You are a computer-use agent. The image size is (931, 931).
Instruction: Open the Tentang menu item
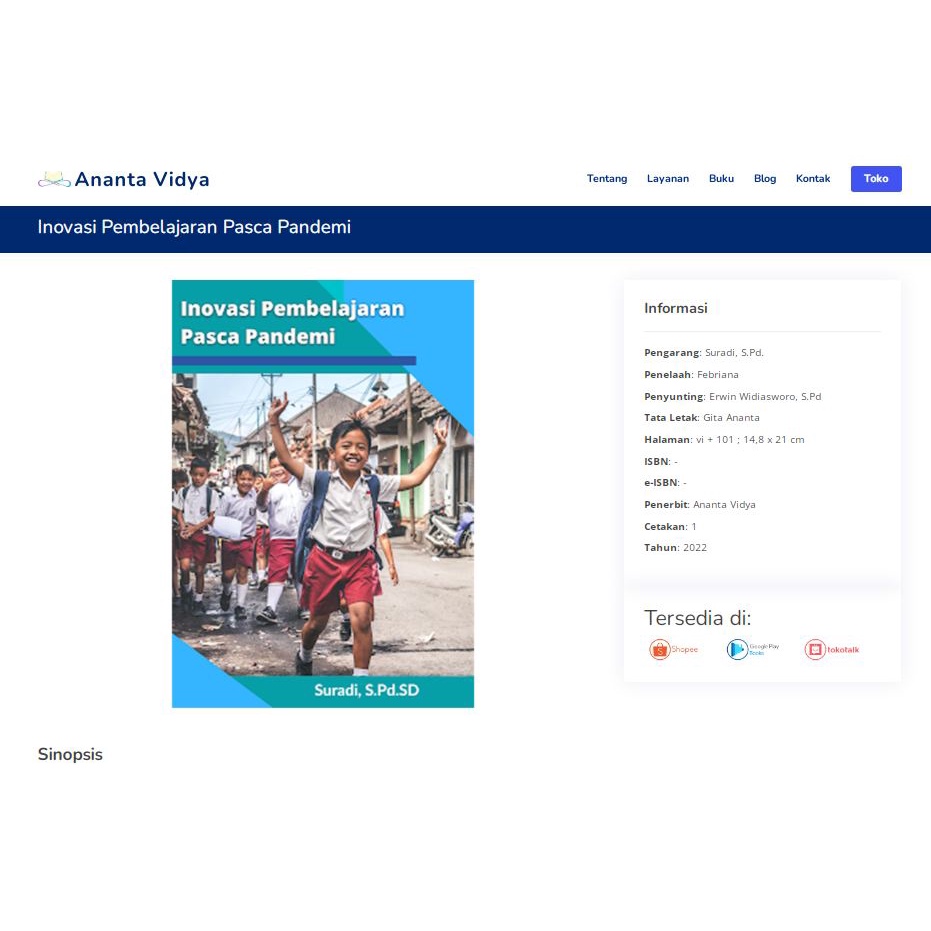pyautogui.click(x=607, y=179)
